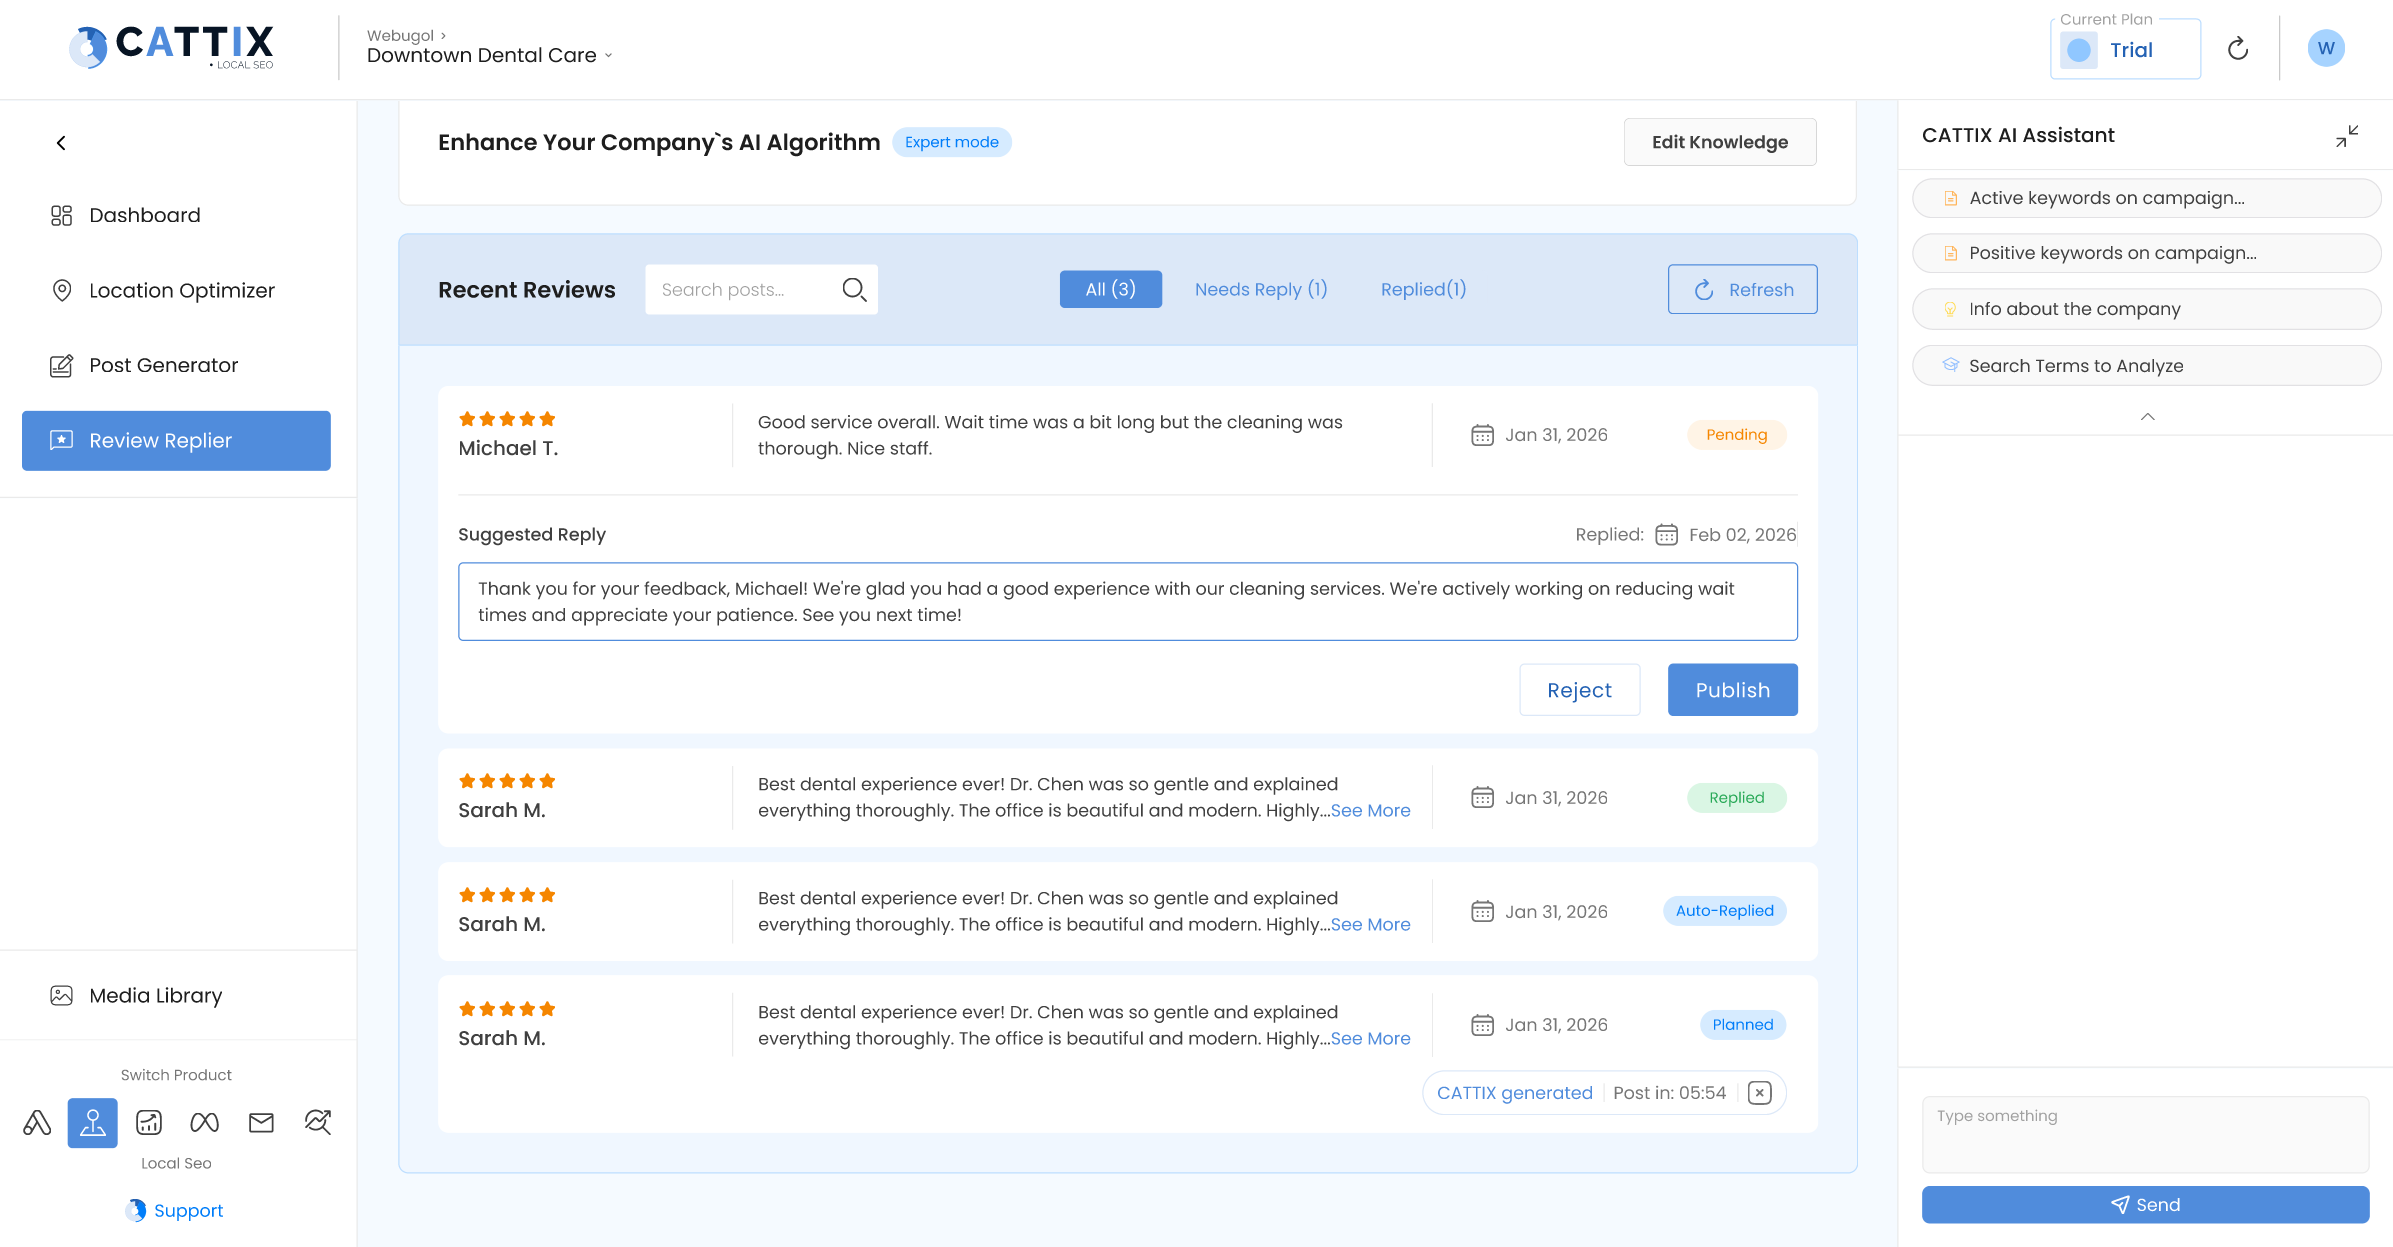This screenshot has width=2393, height=1247.
Task: Select the Replied reviews filter
Action: (x=1422, y=289)
